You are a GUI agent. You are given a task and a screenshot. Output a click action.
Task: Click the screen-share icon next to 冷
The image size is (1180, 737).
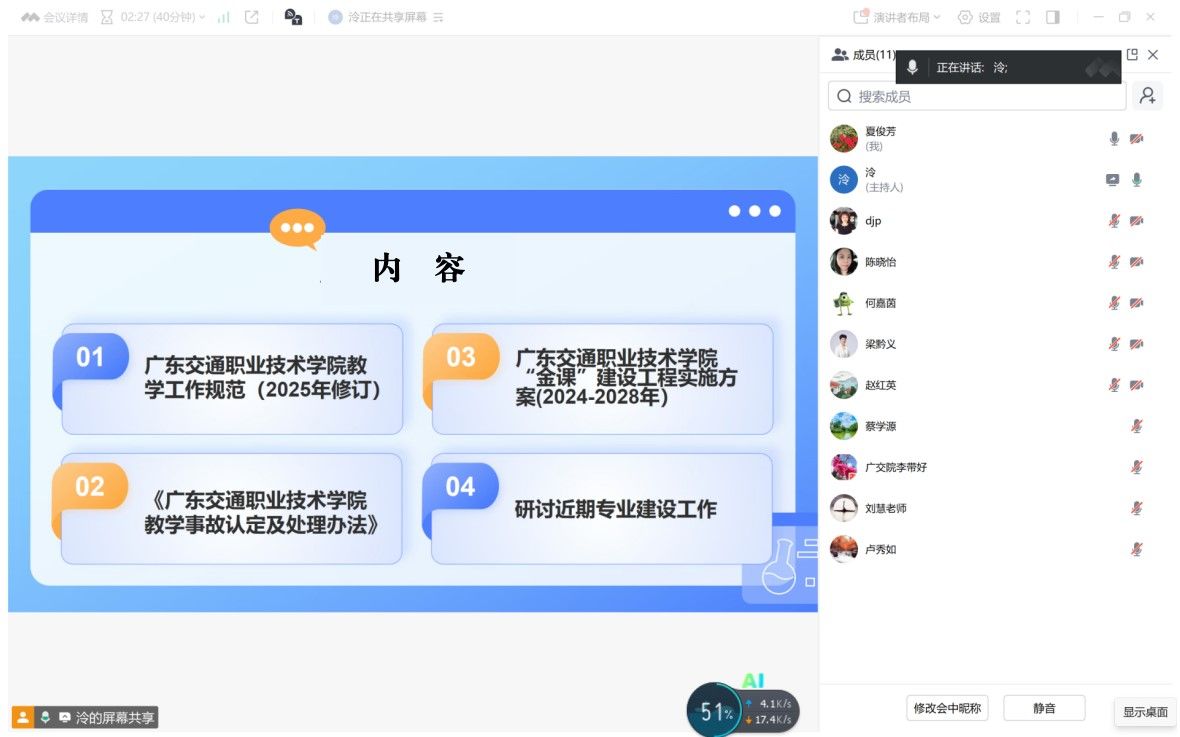(1113, 180)
